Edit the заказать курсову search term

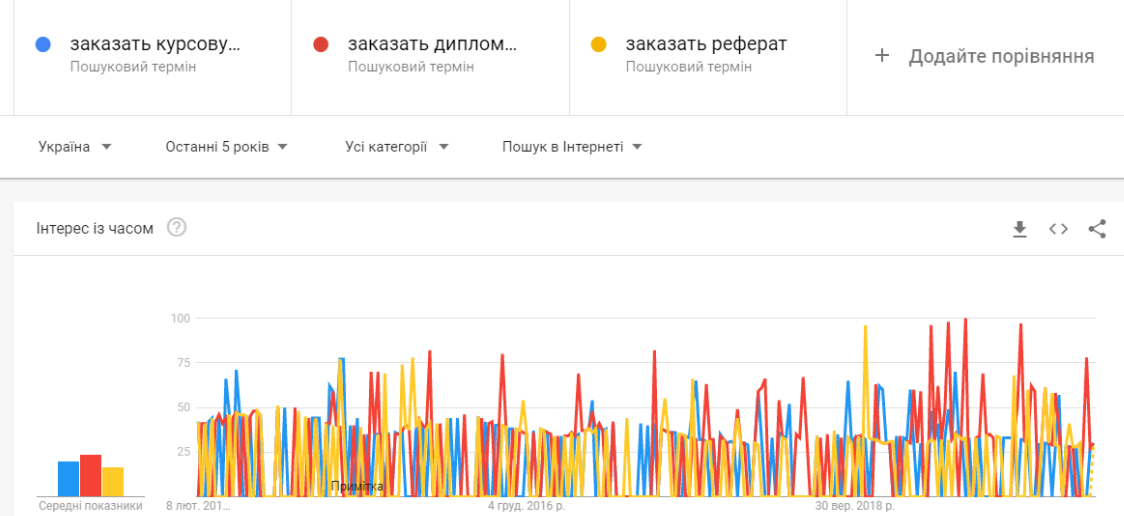155,44
